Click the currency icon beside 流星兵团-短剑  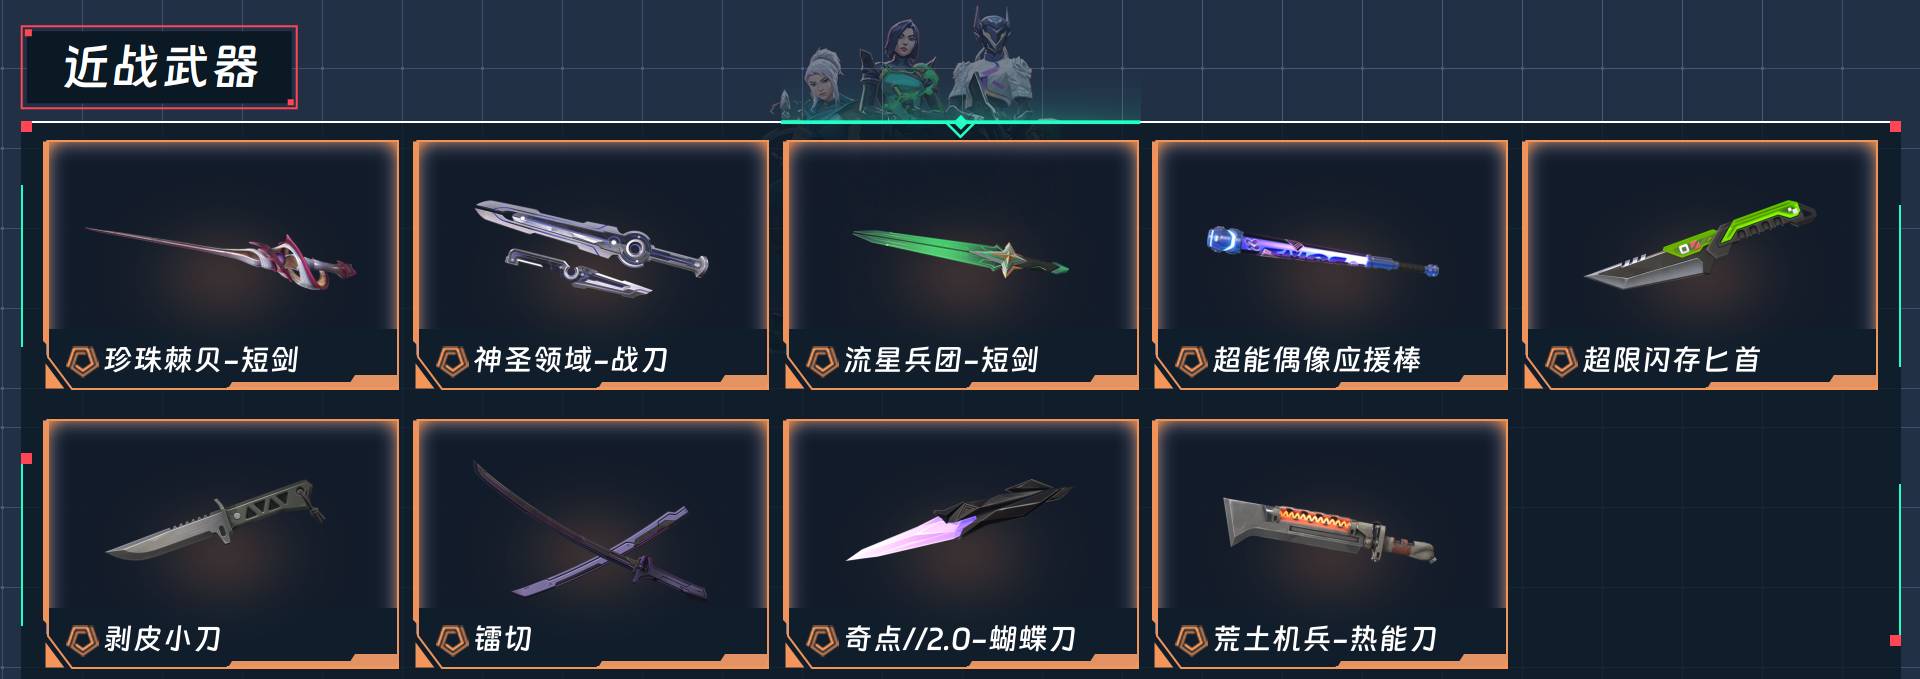[x=822, y=361]
